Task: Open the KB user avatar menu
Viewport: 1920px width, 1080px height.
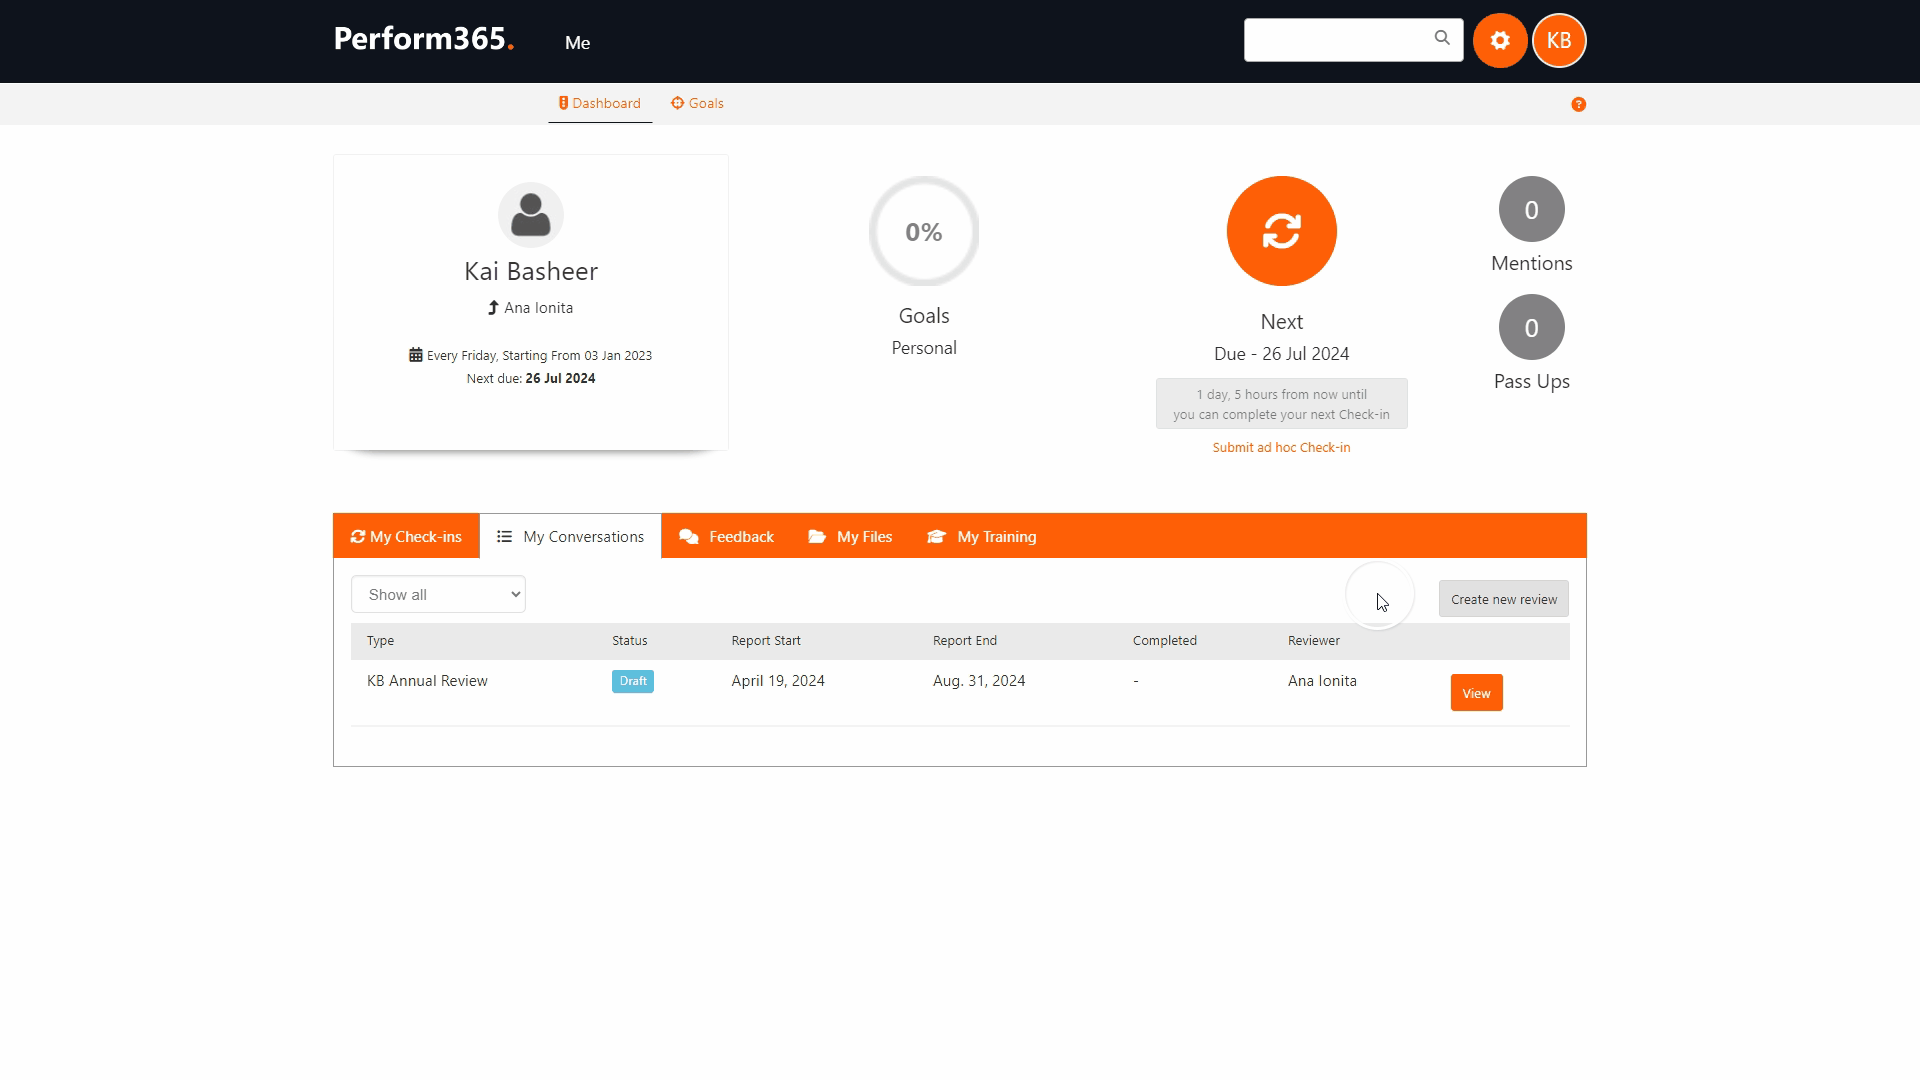Action: [x=1558, y=41]
